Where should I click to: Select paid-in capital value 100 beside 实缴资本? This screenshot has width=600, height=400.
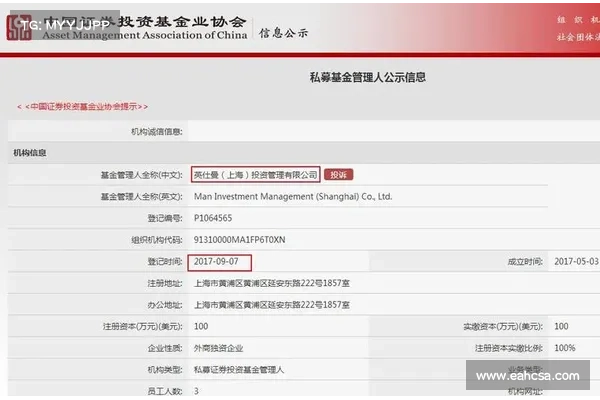point(561,326)
